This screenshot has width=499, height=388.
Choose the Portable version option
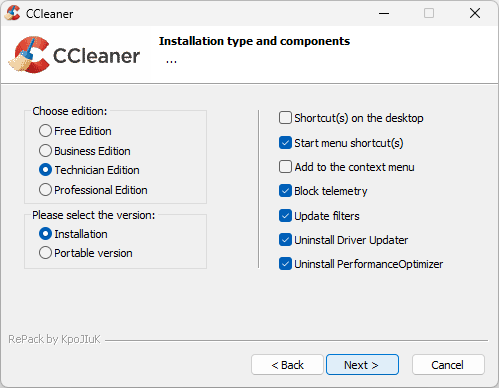45,253
